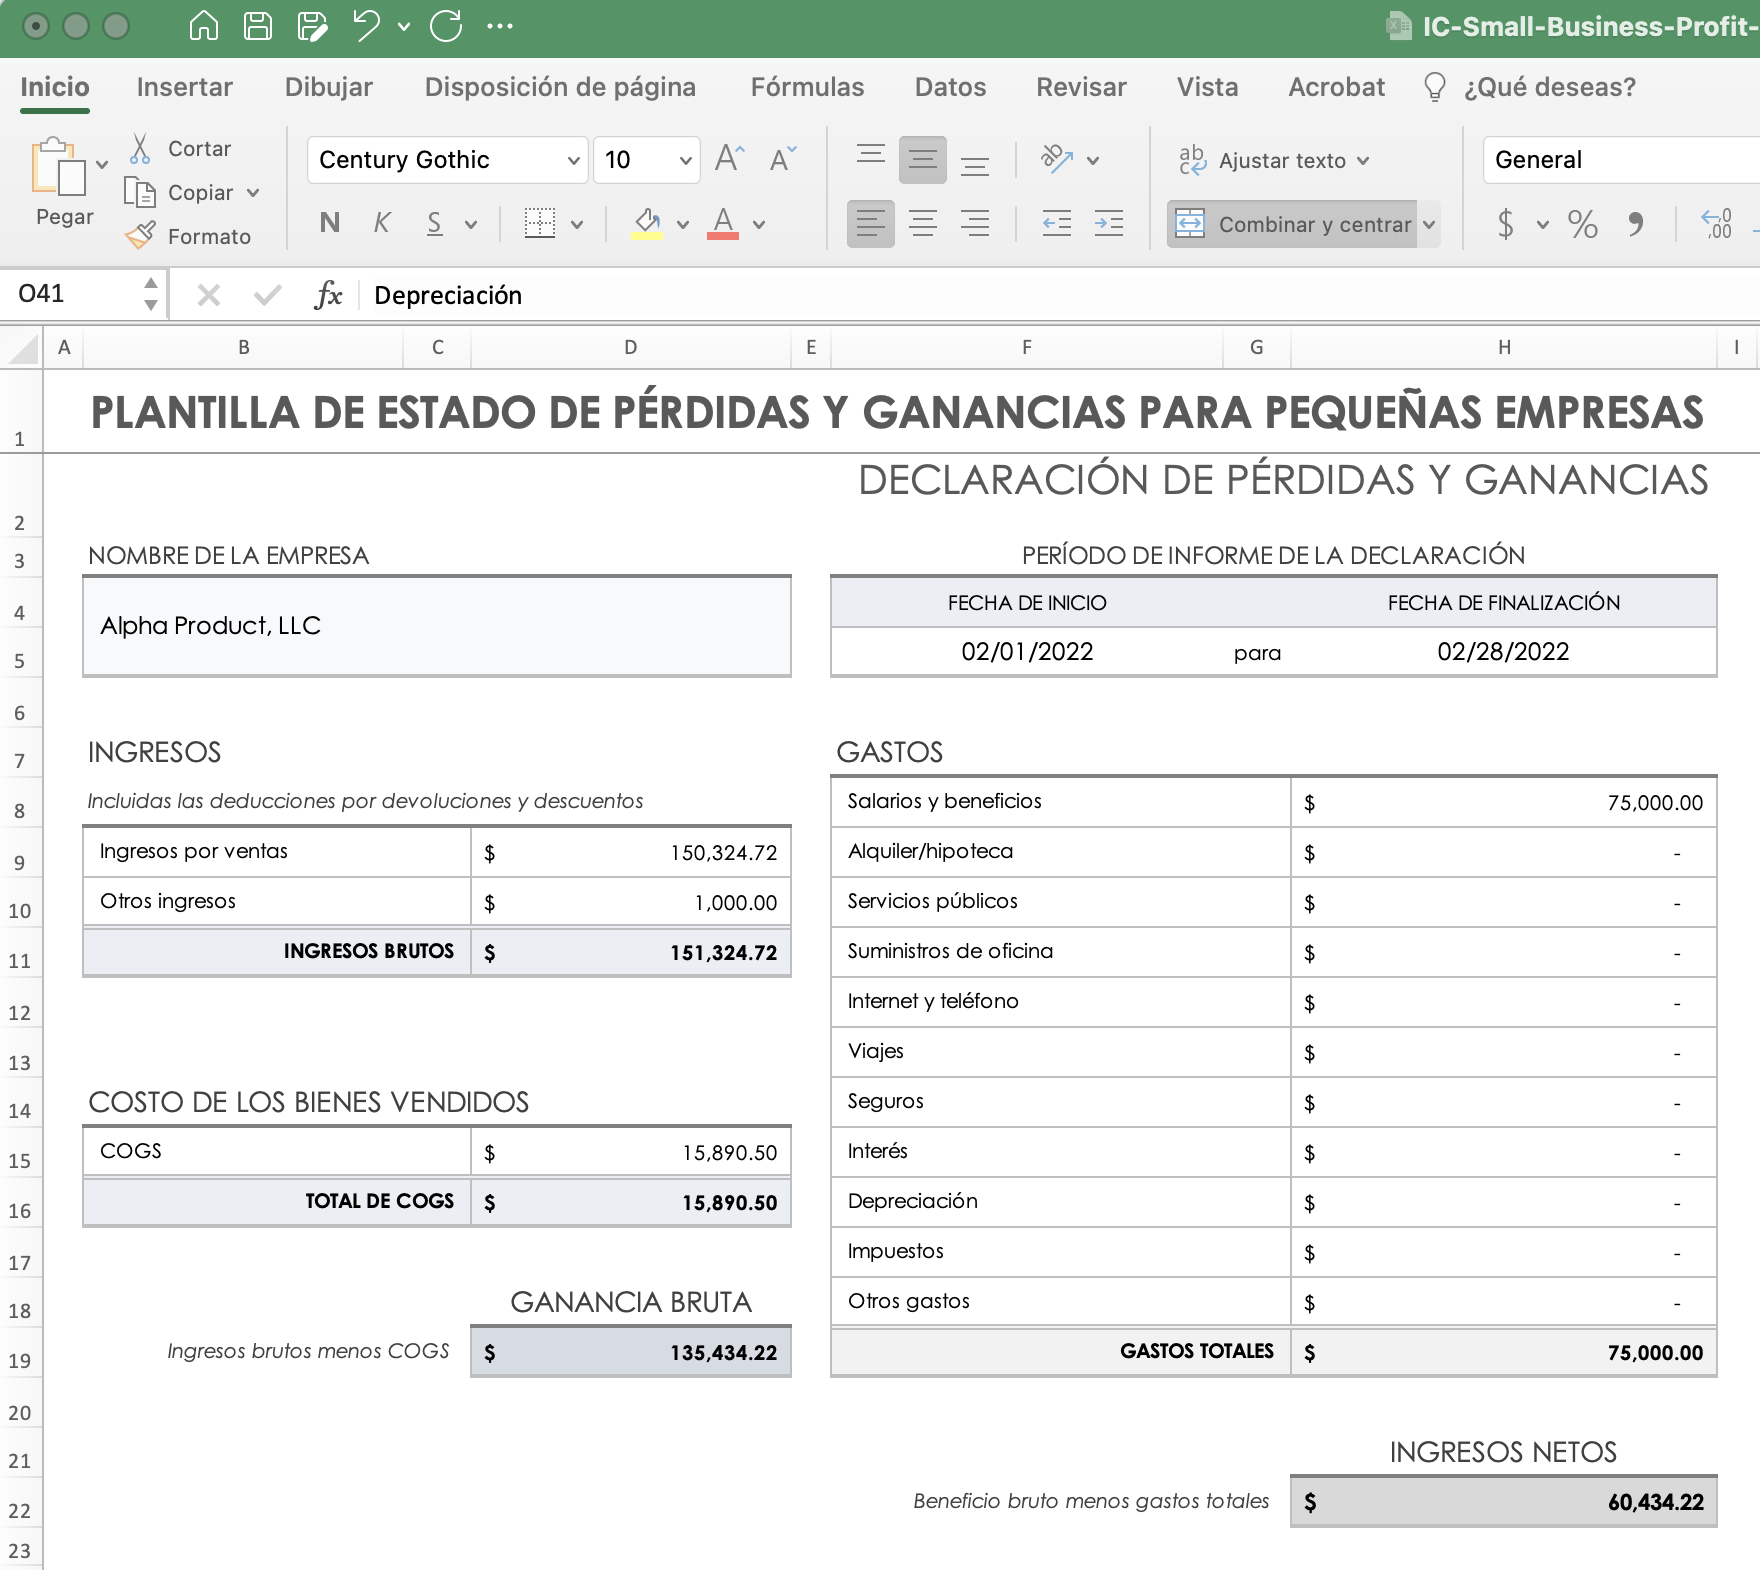Undo the last action
The height and width of the screenshot is (1570, 1760).
[366, 26]
